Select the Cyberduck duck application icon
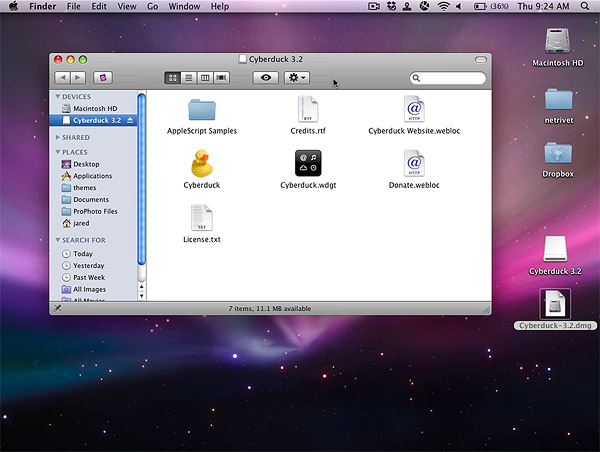The image size is (600, 452). [202, 163]
